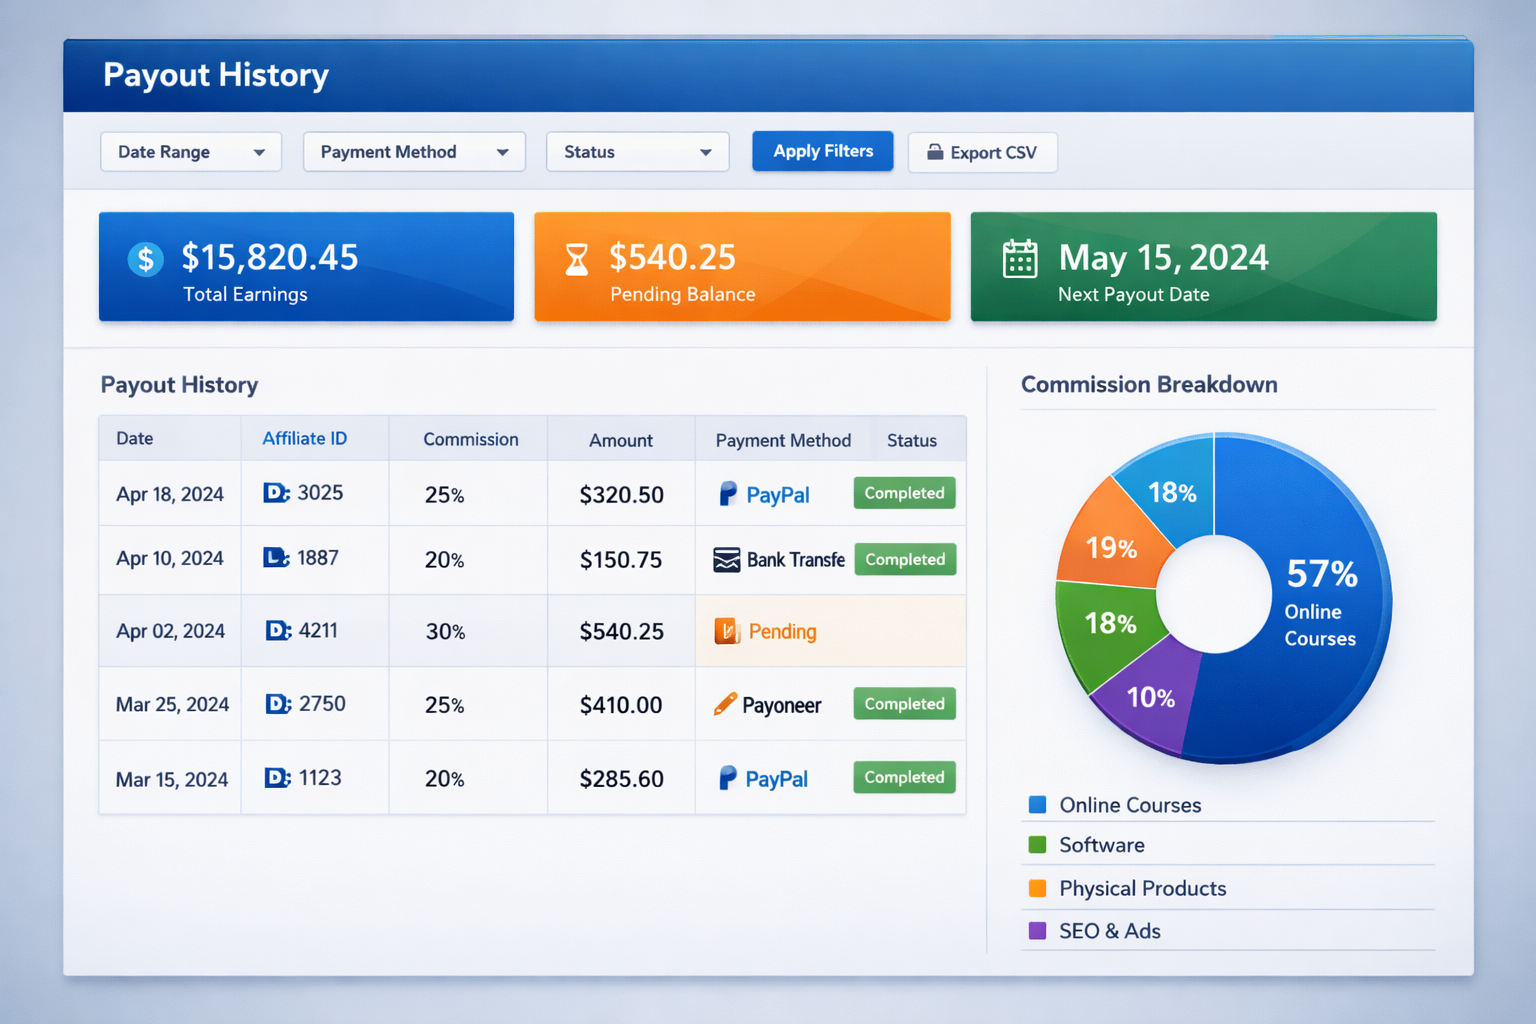
Task: Open the Payment Method dropdown
Action: point(413,152)
